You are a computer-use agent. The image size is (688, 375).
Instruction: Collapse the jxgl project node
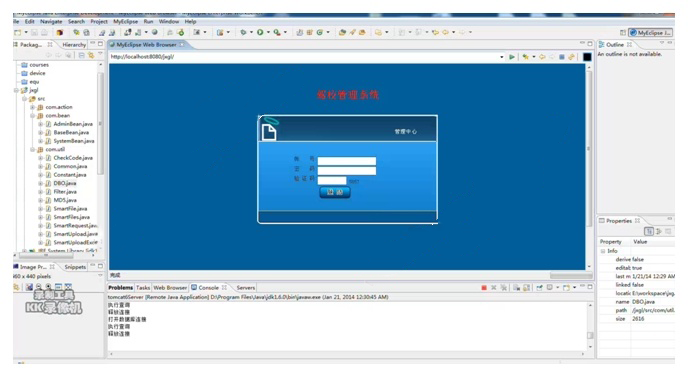pyautogui.click(x=16, y=90)
